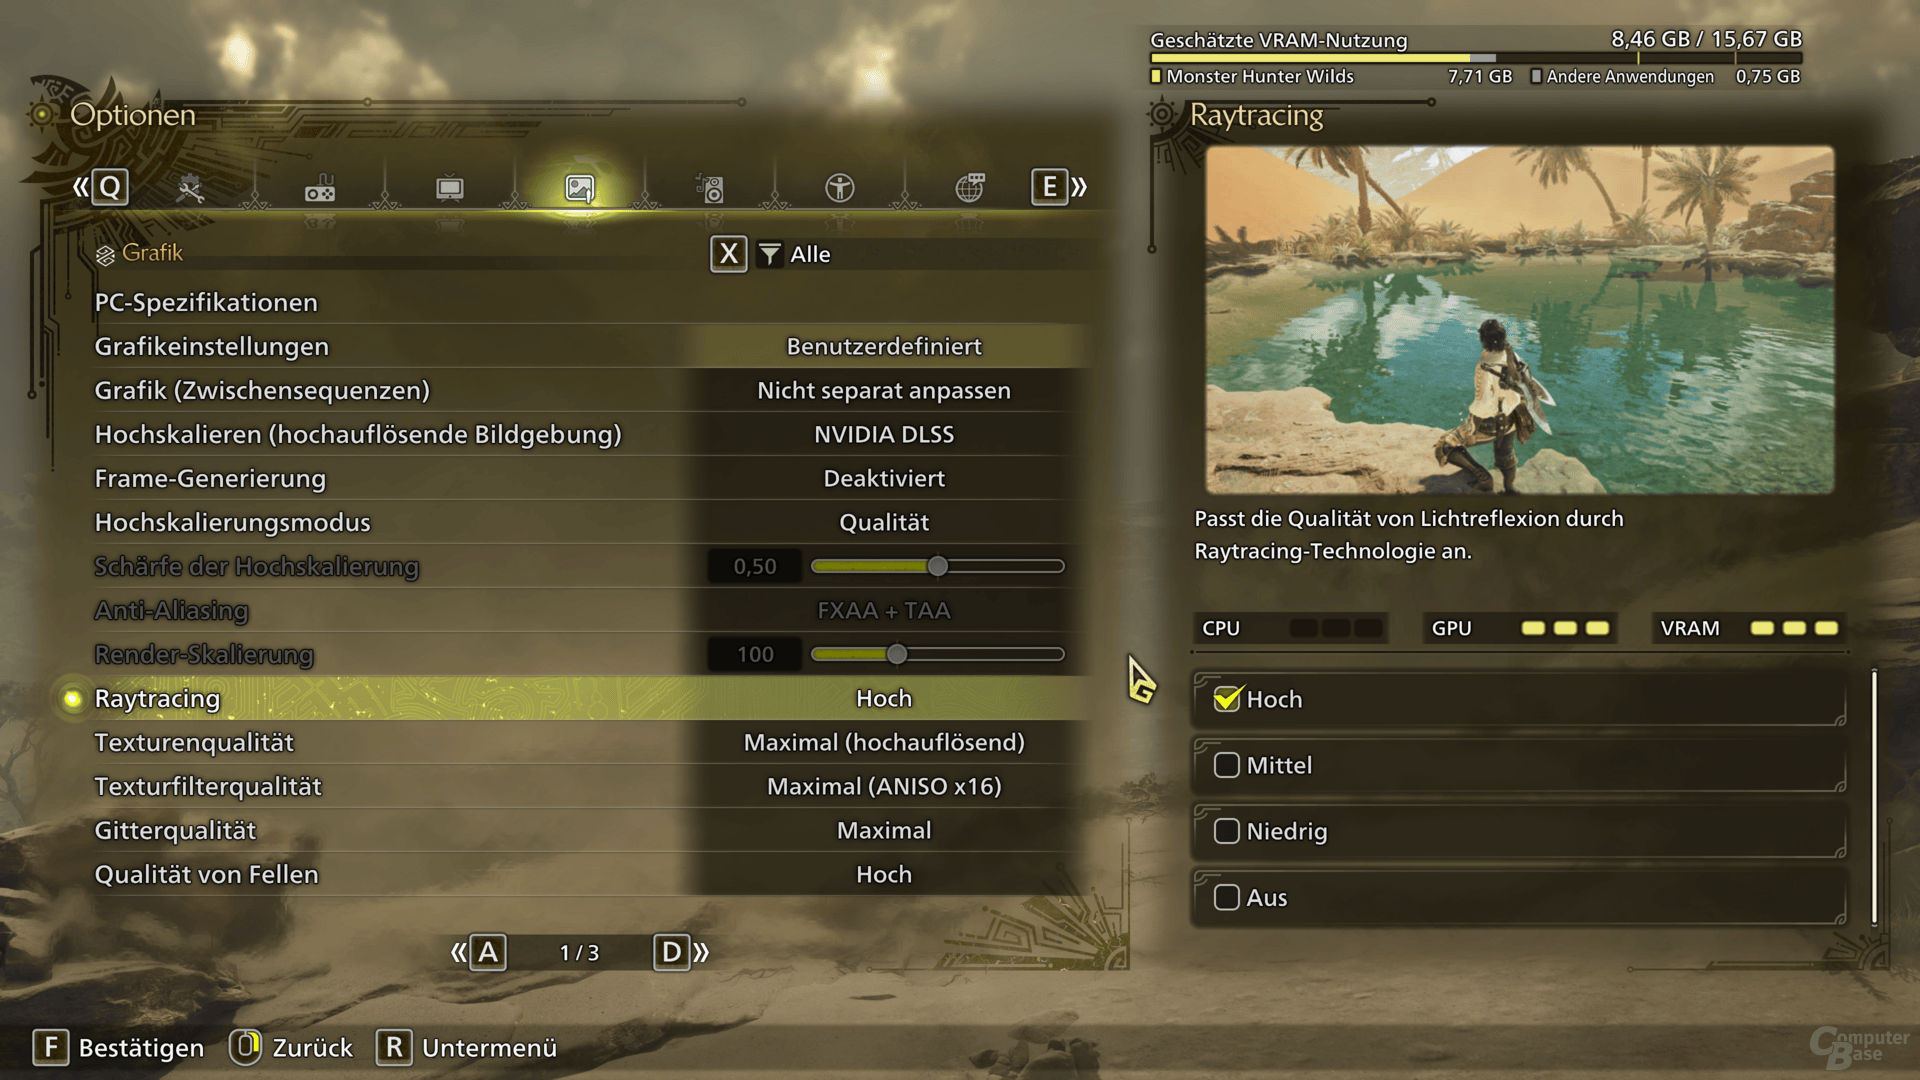The width and height of the screenshot is (1920, 1080).
Task: Confirm selection with F Bestätigen button
Action: tap(119, 1046)
